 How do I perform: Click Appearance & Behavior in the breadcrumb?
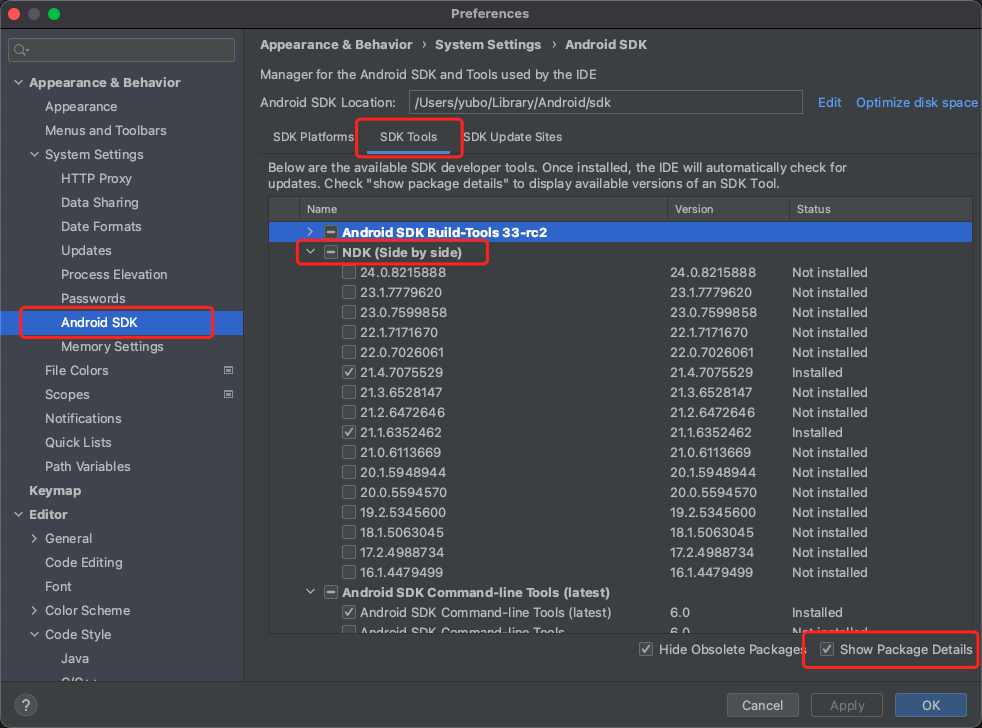(336, 44)
